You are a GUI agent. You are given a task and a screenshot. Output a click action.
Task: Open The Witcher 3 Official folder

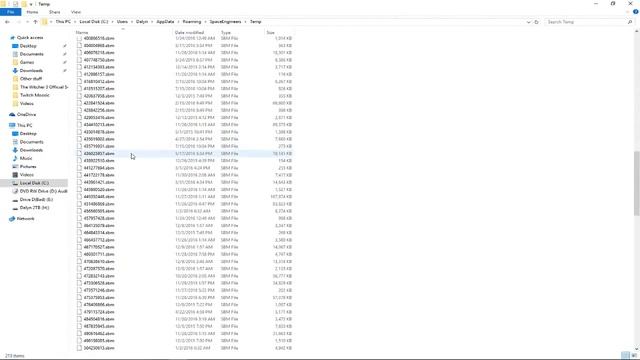click(44, 87)
